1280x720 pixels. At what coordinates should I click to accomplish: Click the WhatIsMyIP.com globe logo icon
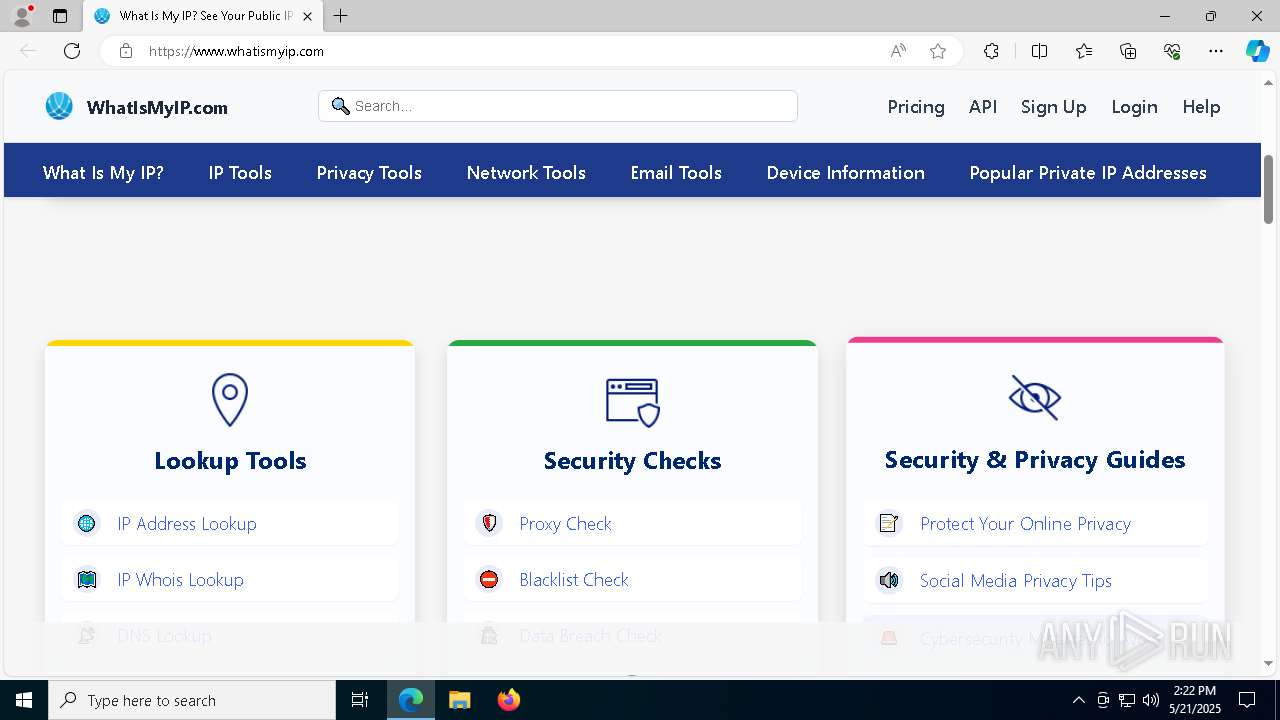pos(59,106)
